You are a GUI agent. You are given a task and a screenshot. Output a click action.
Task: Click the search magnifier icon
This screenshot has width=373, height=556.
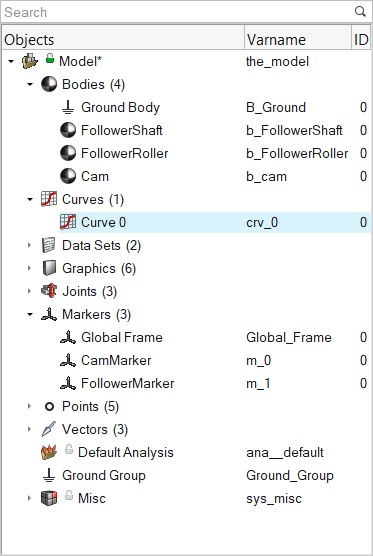[360, 12]
